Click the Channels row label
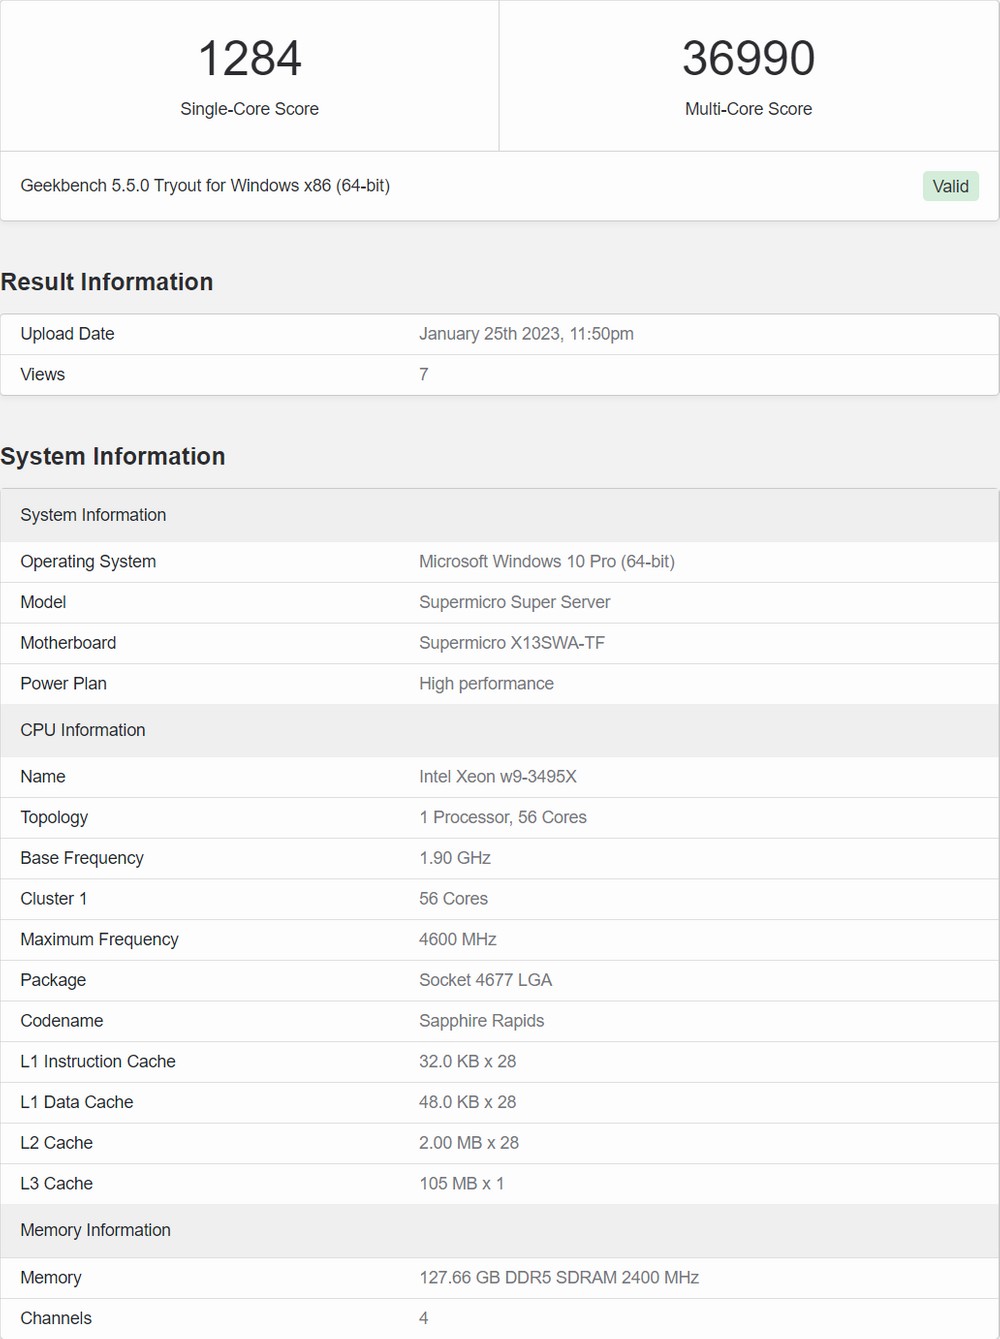Viewport: 1000px width, 1339px height. coord(56,1318)
